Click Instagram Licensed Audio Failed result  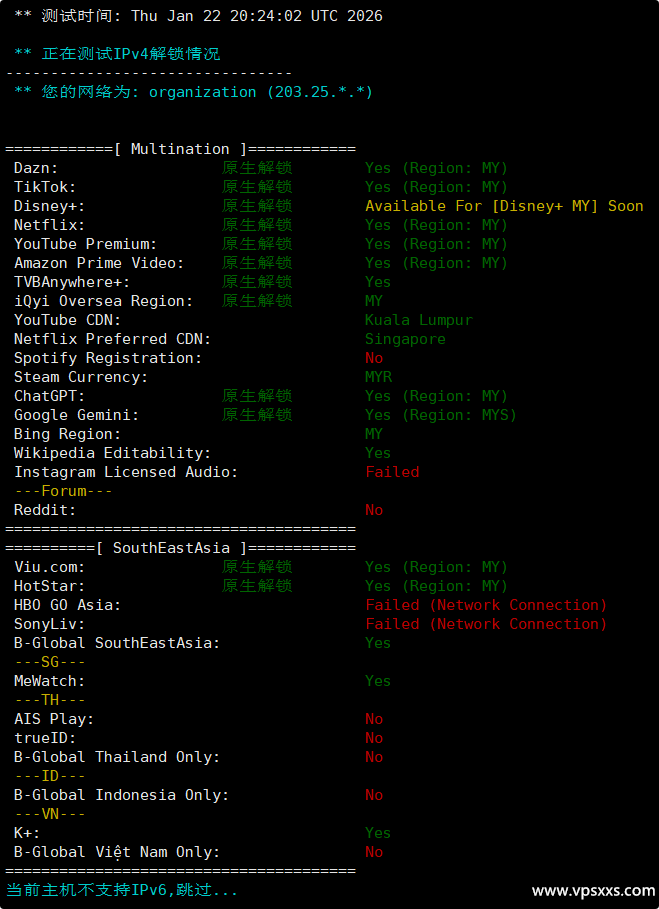[392, 472]
